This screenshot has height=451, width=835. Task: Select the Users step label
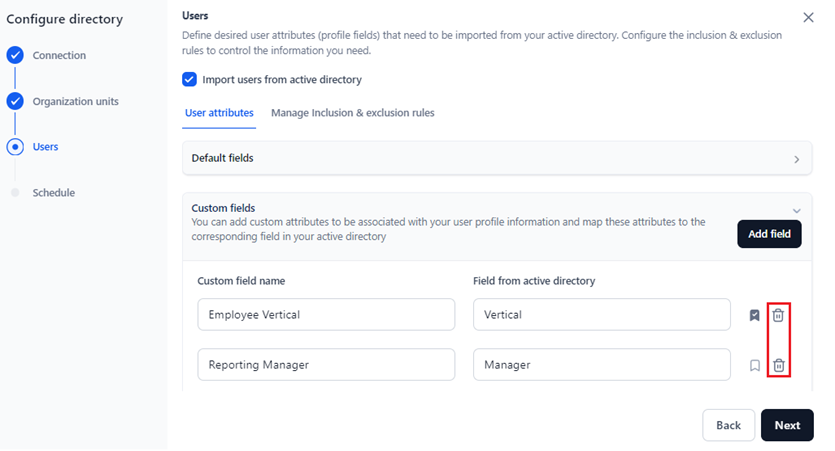click(x=45, y=147)
